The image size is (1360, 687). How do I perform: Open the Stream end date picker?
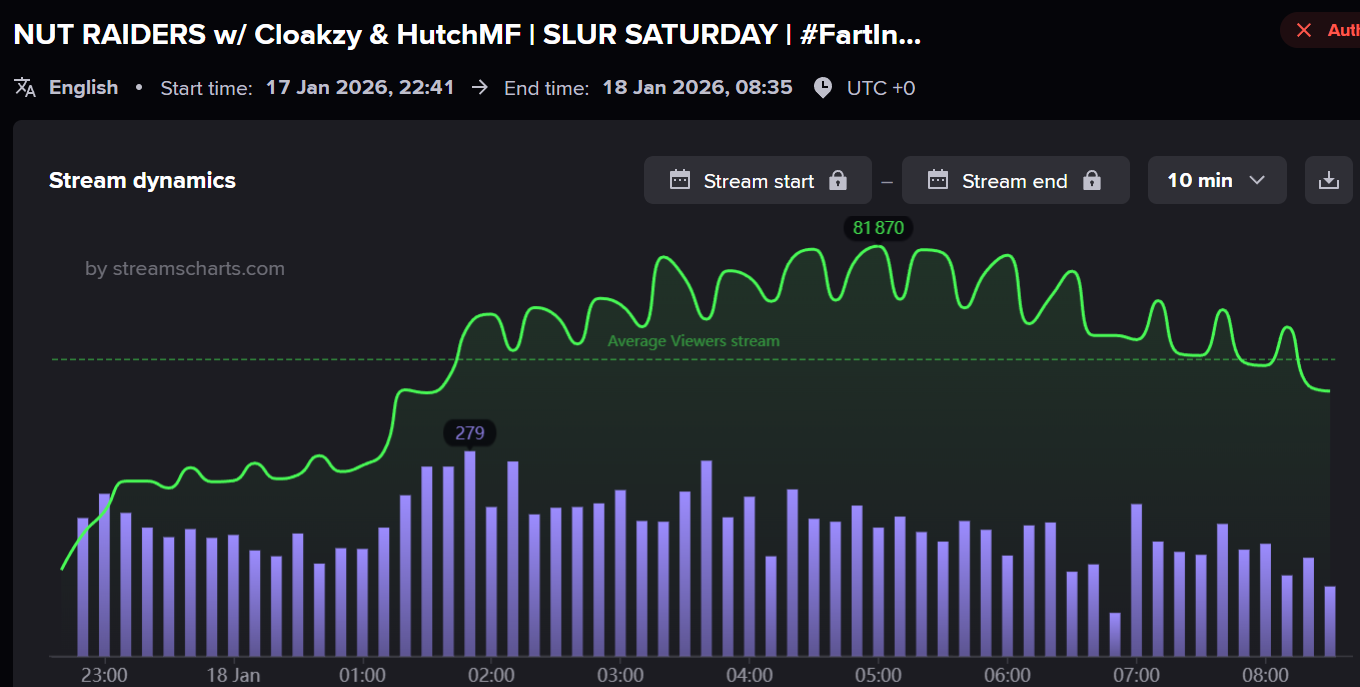(x=1015, y=181)
